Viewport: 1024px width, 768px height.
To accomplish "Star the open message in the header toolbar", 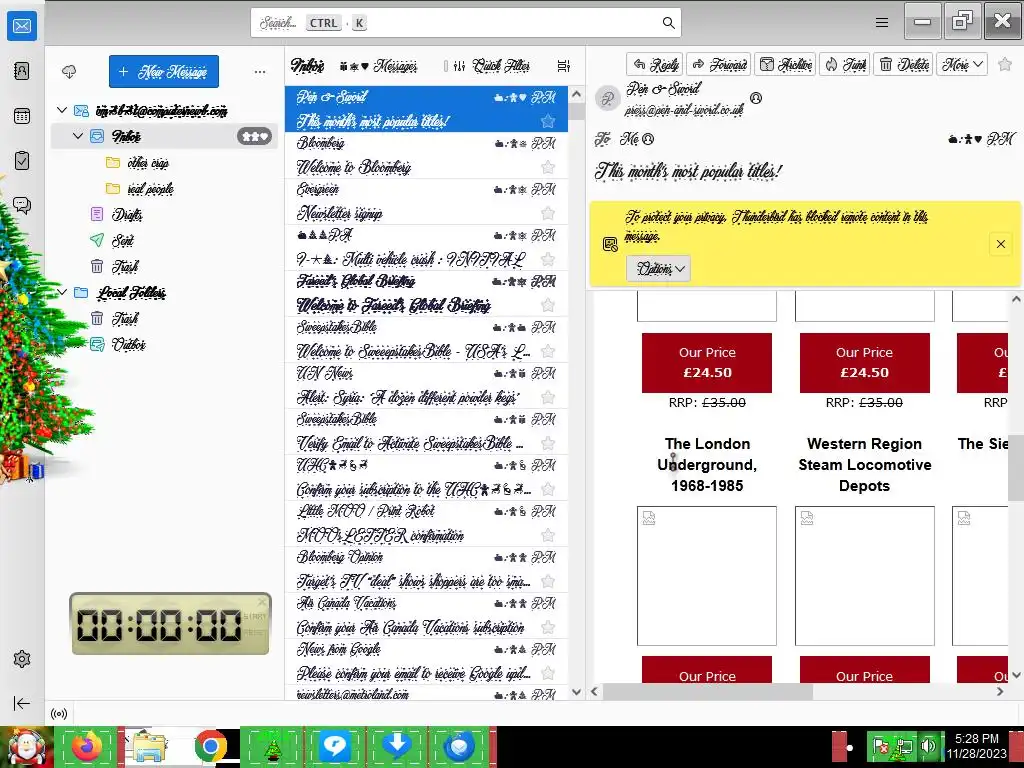I will pyautogui.click(x=1004, y=64).
